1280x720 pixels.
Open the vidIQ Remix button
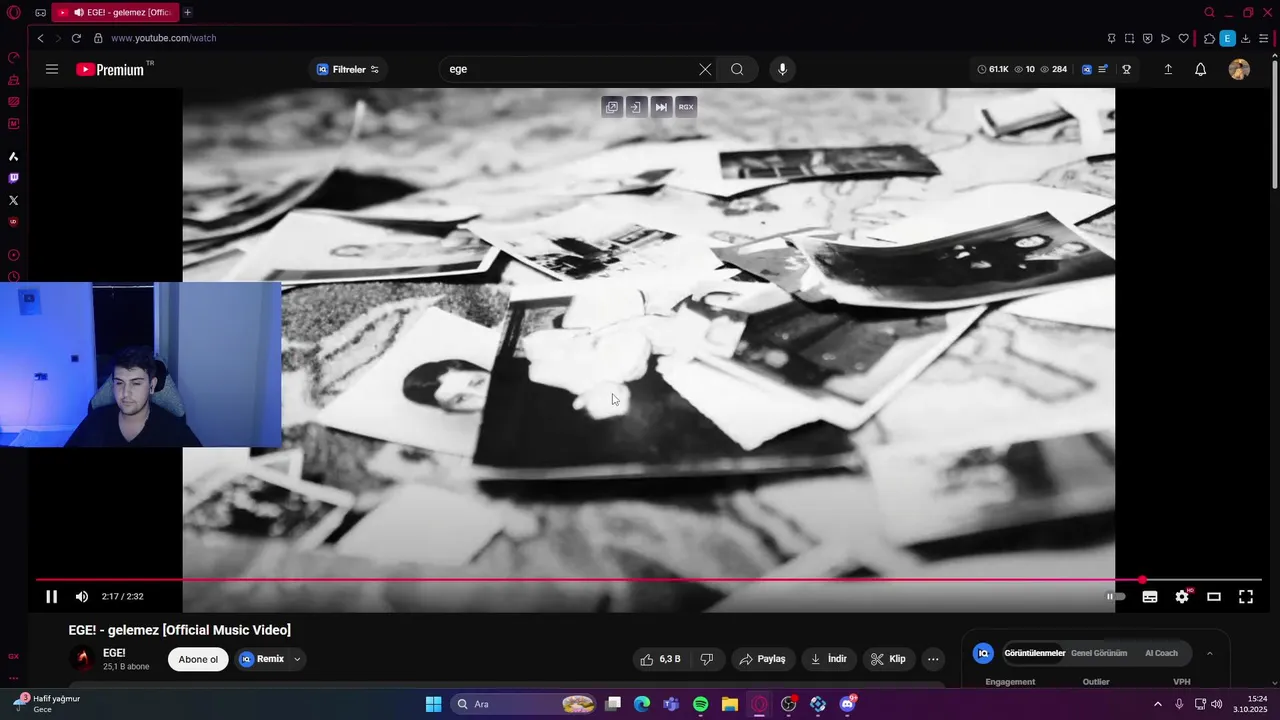coord(263,659)
